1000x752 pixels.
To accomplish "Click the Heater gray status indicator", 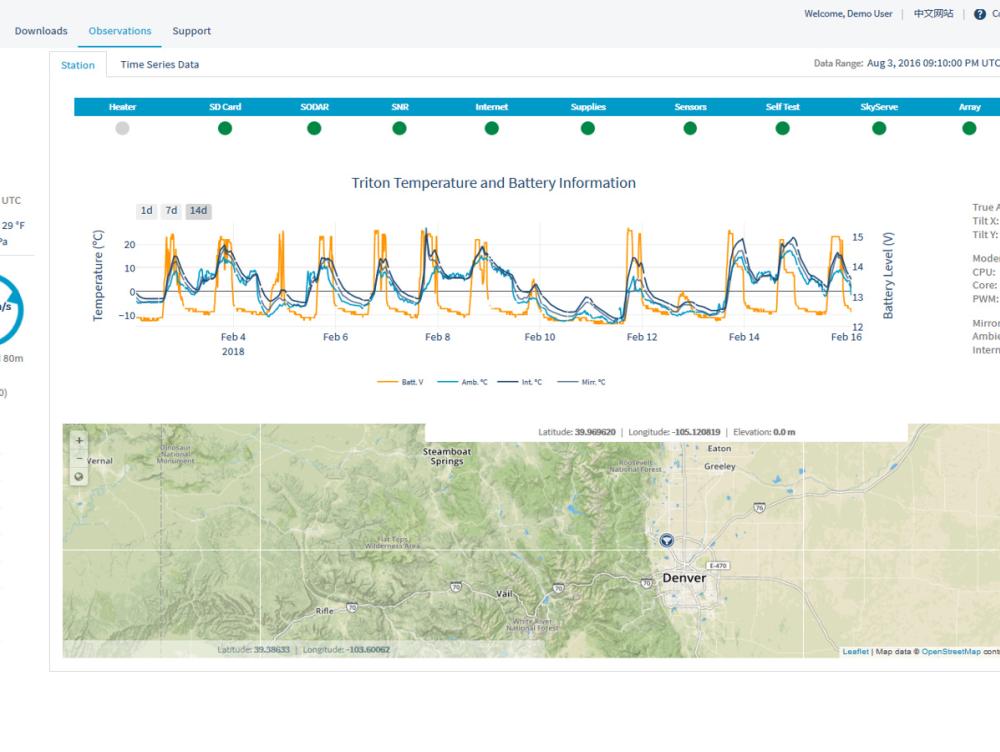I will [122, 128].
